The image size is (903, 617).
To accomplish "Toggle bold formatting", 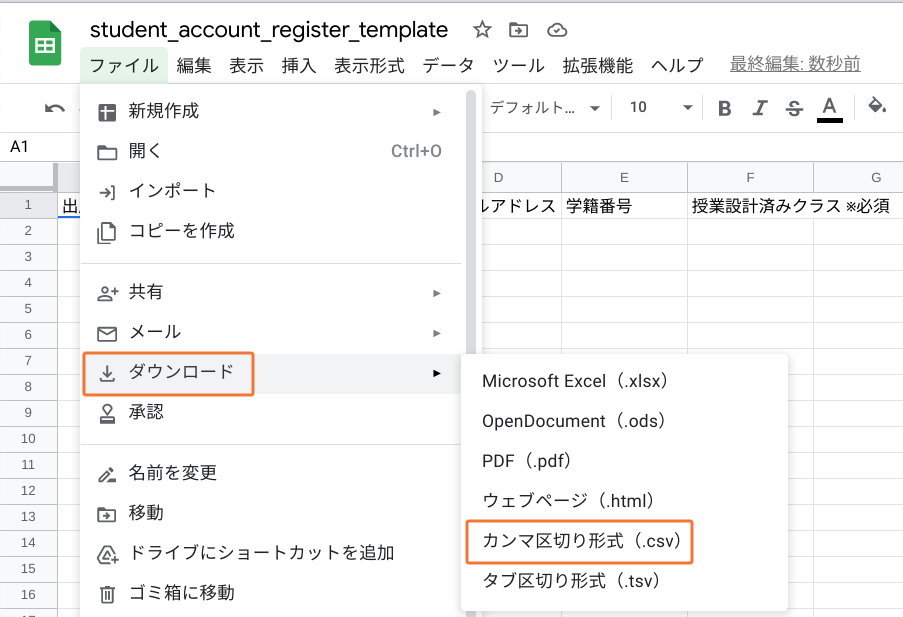I will (725, 108).
